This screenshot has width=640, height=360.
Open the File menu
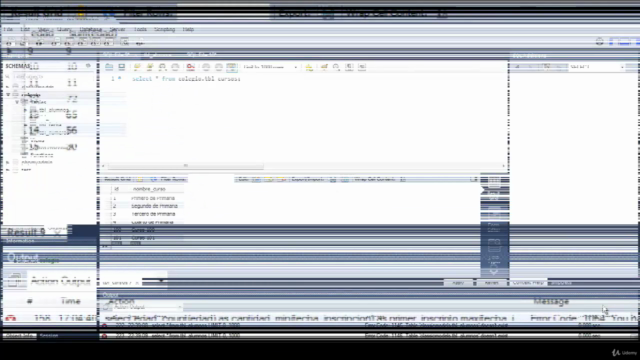point(8,29)
